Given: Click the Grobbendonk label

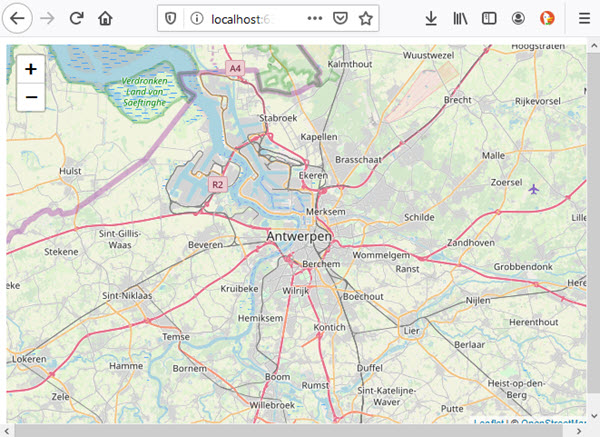Looking at the screenshot, I should coord(523,266).
